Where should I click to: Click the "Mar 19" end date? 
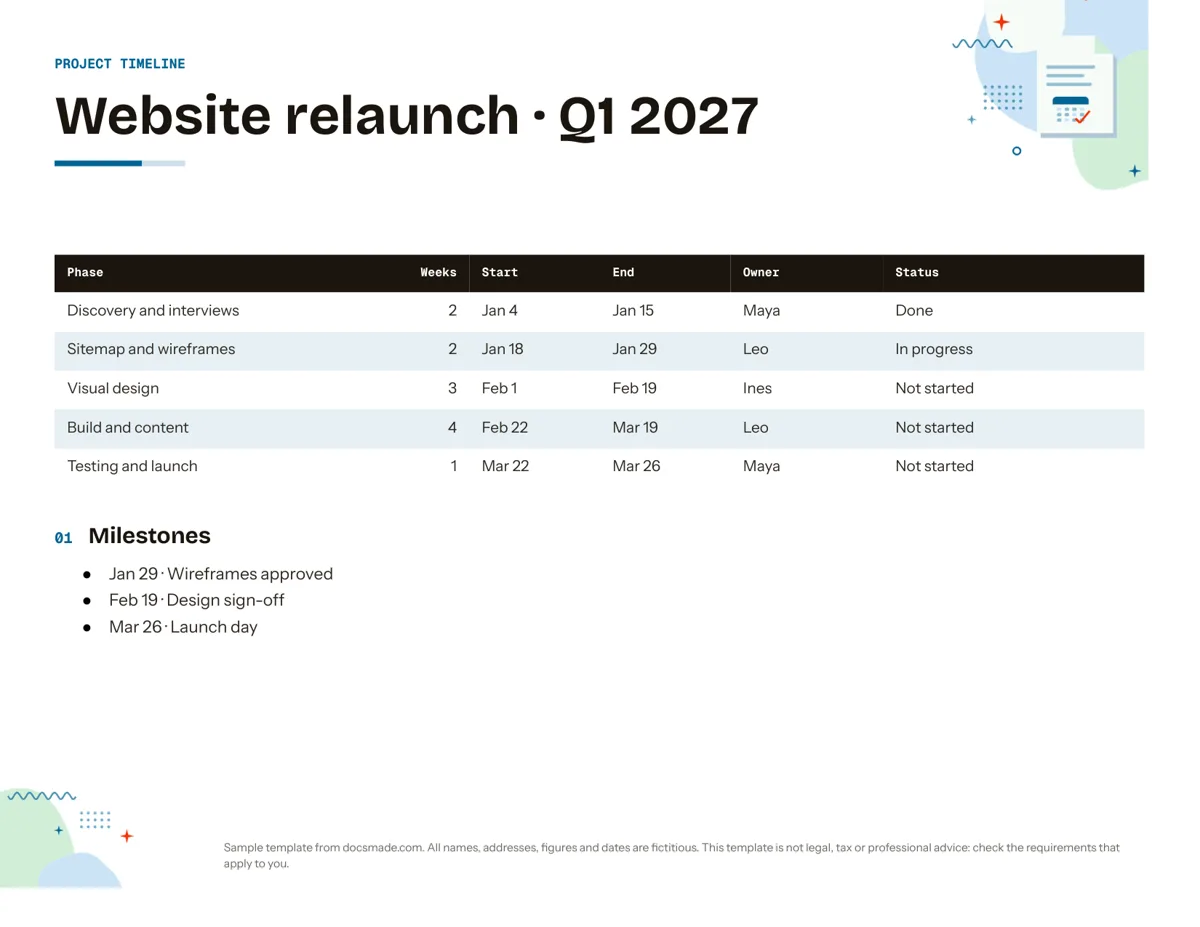pos(636,428)
